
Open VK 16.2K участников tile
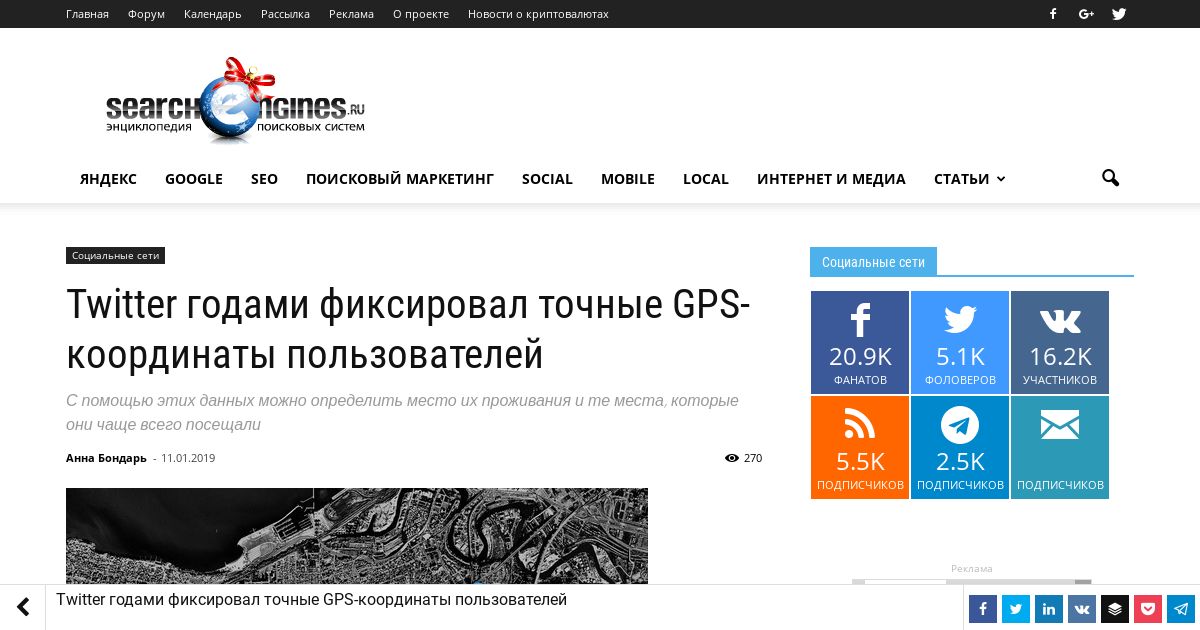[x=1060, y=342]
